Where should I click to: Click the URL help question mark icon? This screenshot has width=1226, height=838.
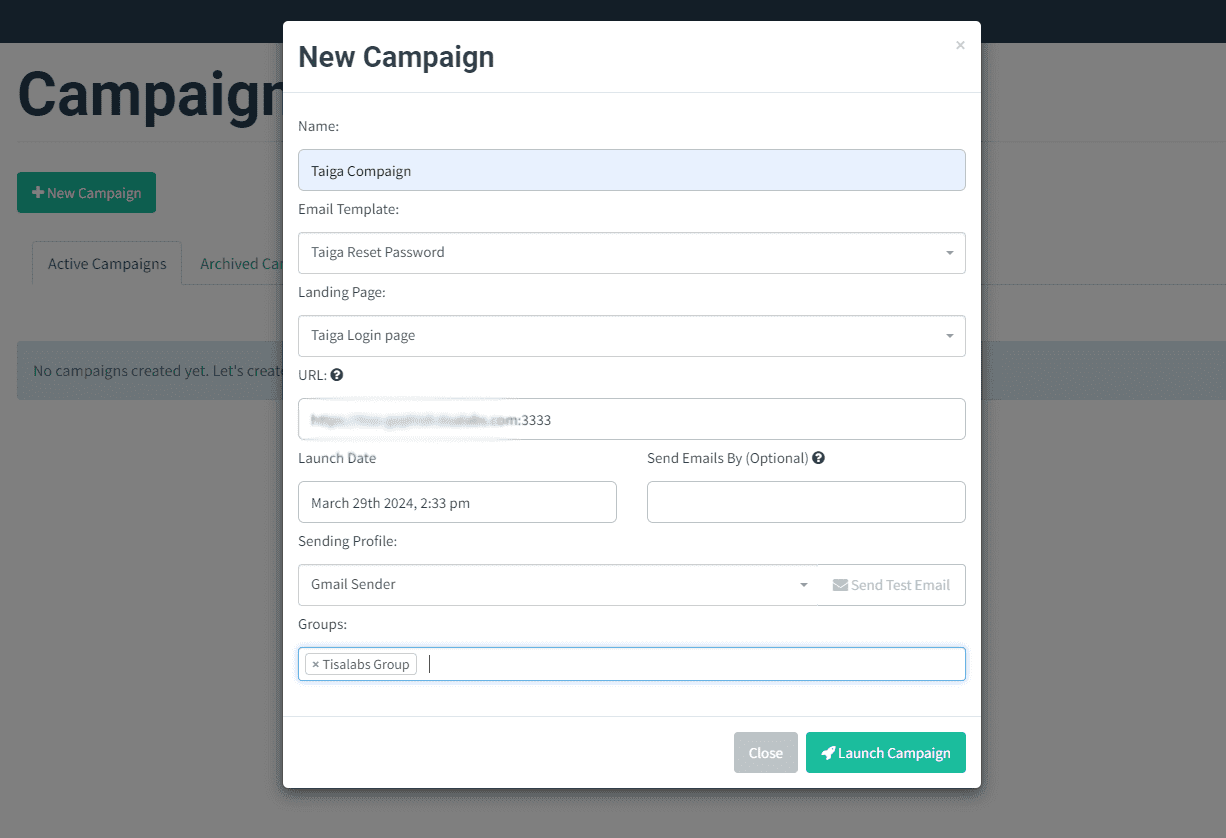337,375
